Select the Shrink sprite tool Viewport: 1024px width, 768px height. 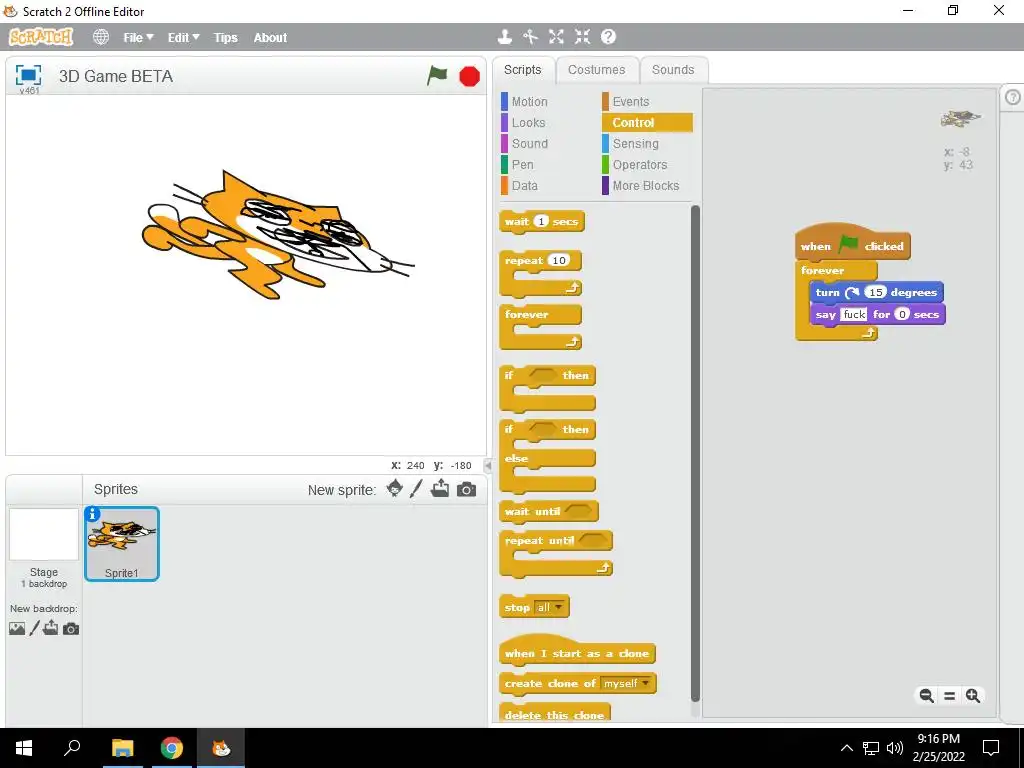coord(582,37)
